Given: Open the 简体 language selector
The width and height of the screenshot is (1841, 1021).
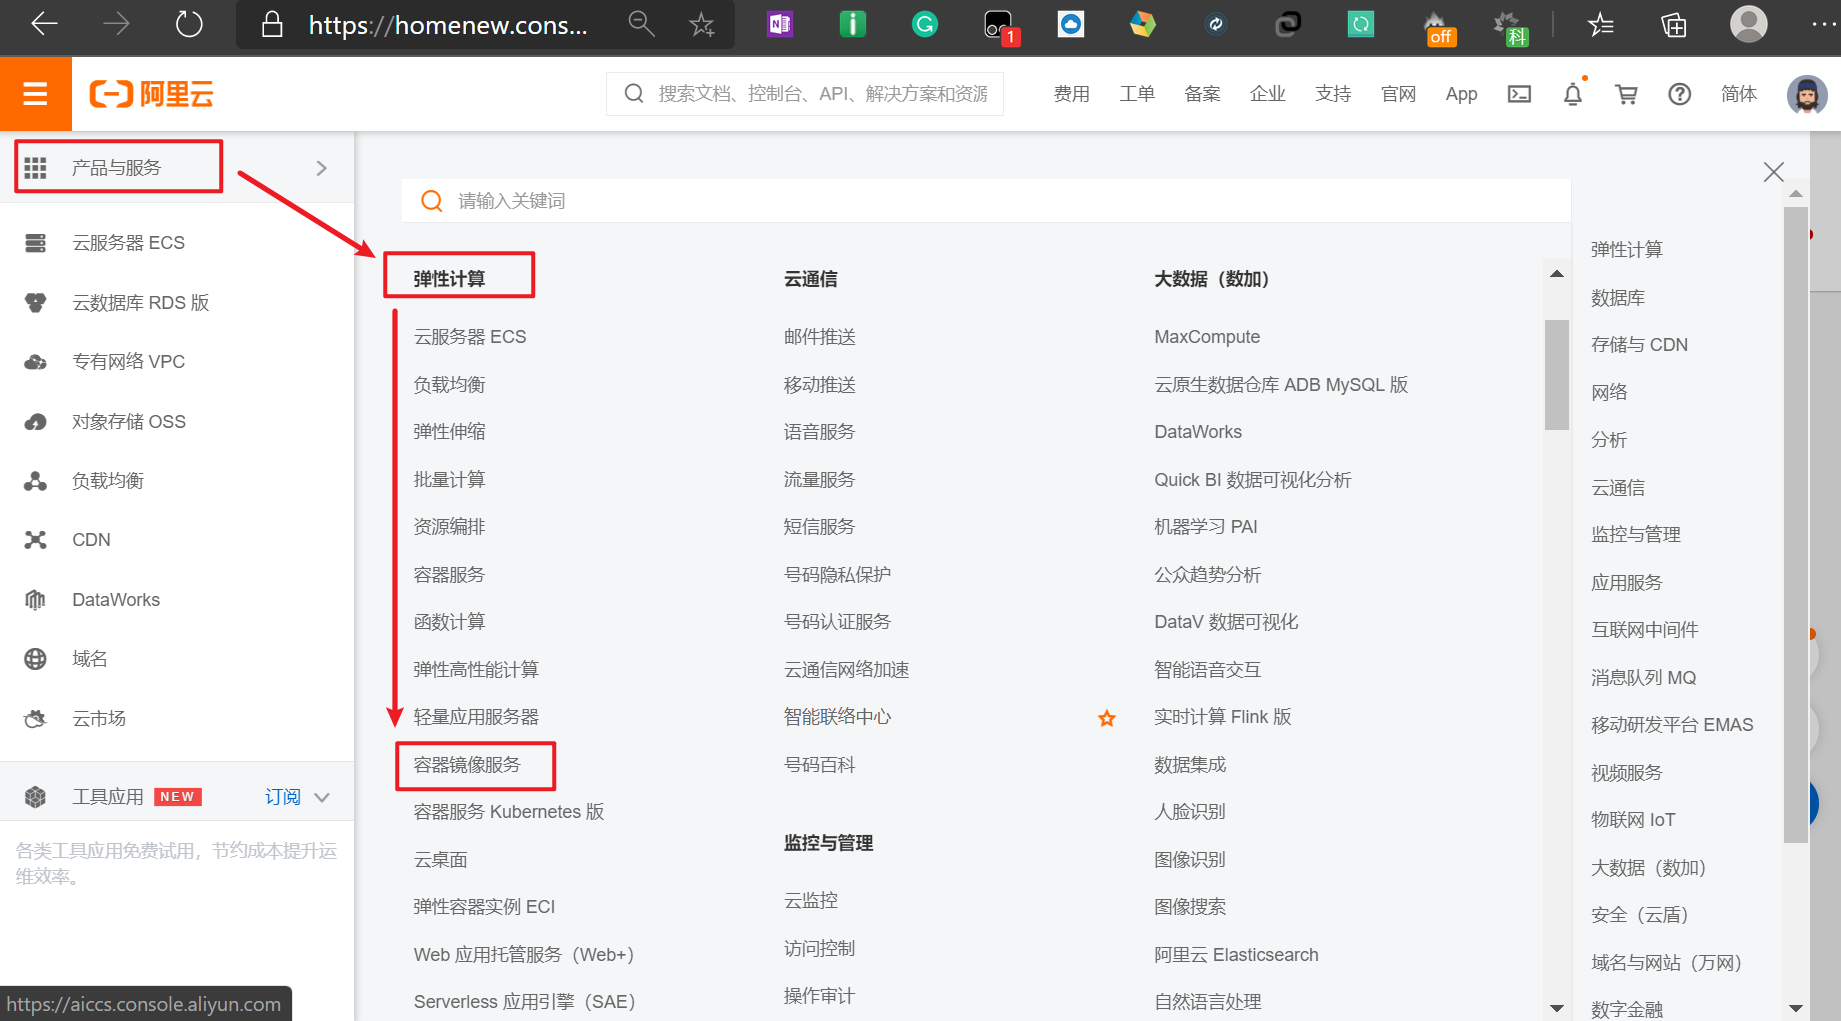Looking at the screenshot, I should click(1738, 94).
